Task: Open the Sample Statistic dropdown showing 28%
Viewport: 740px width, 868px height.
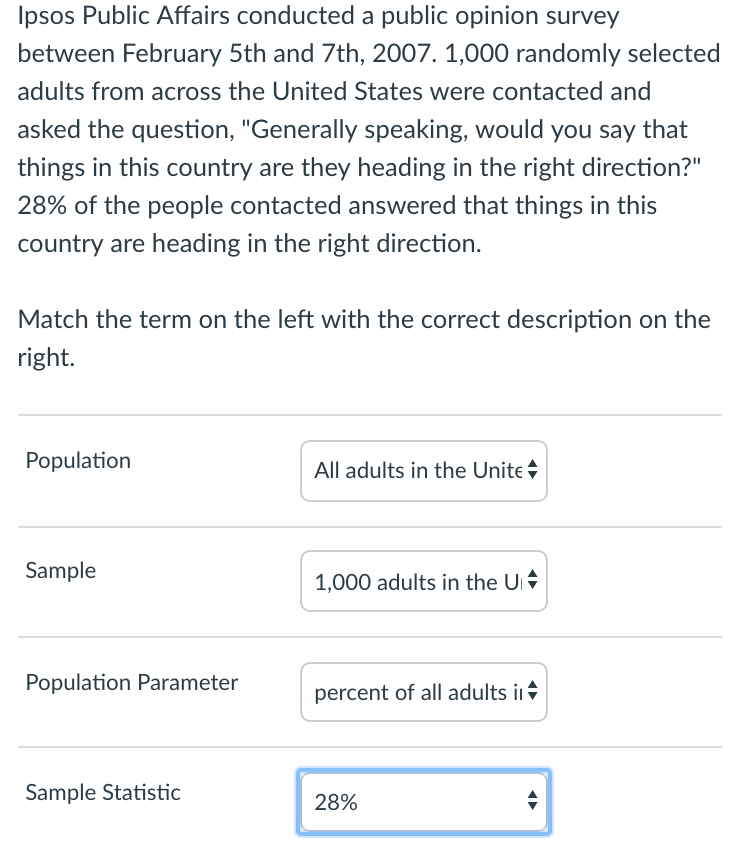Action: click(x=423, y=801)
